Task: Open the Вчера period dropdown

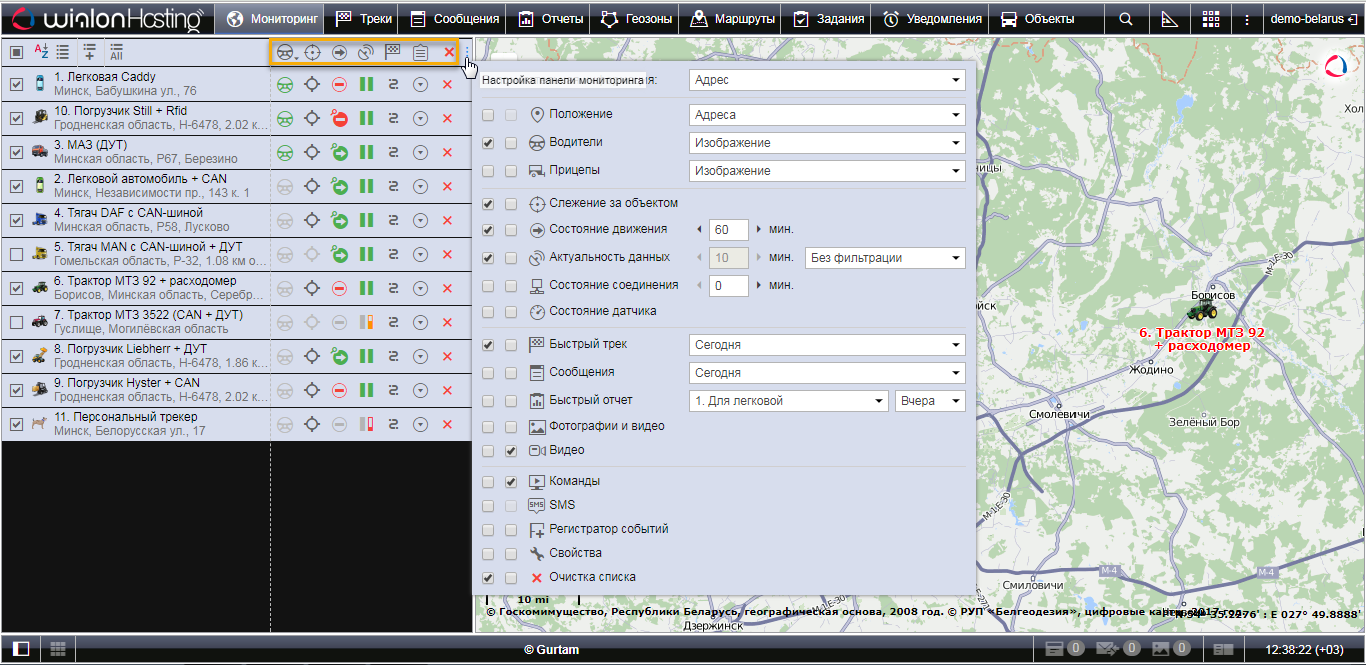Action: coord(930,401)
